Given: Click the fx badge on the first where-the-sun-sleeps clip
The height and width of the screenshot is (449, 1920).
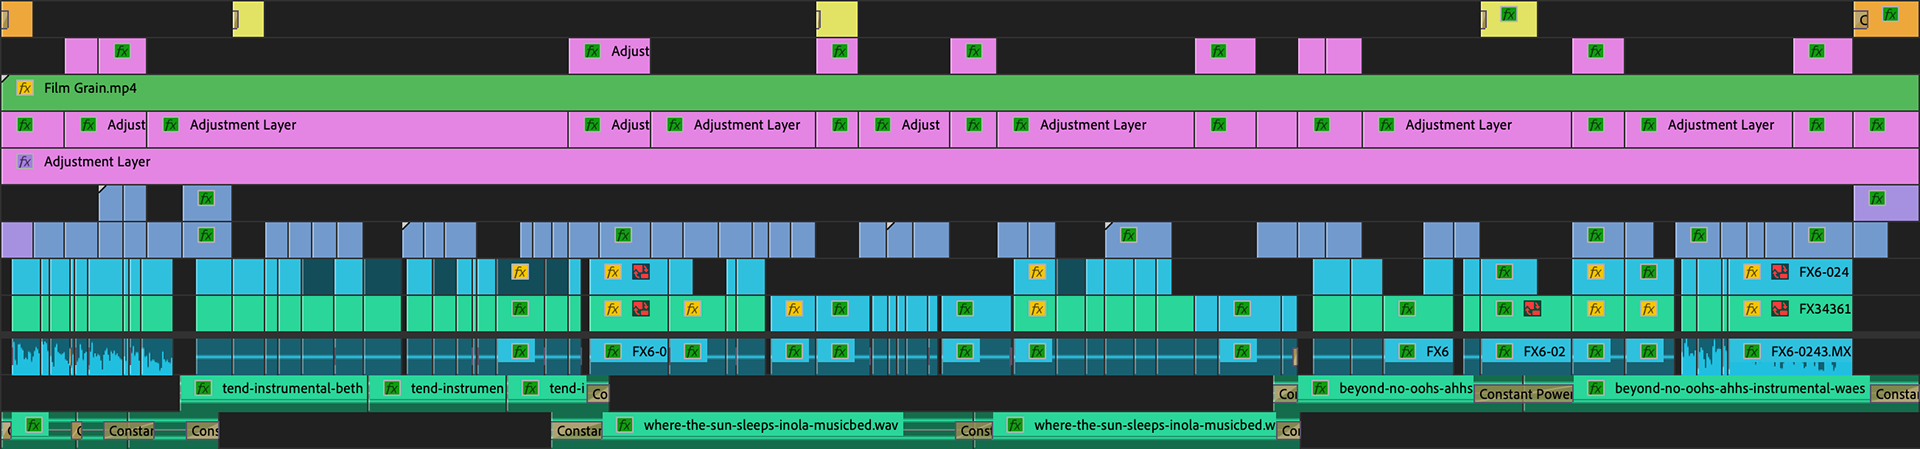Looking at the screenshot, I should pos(625,426).
